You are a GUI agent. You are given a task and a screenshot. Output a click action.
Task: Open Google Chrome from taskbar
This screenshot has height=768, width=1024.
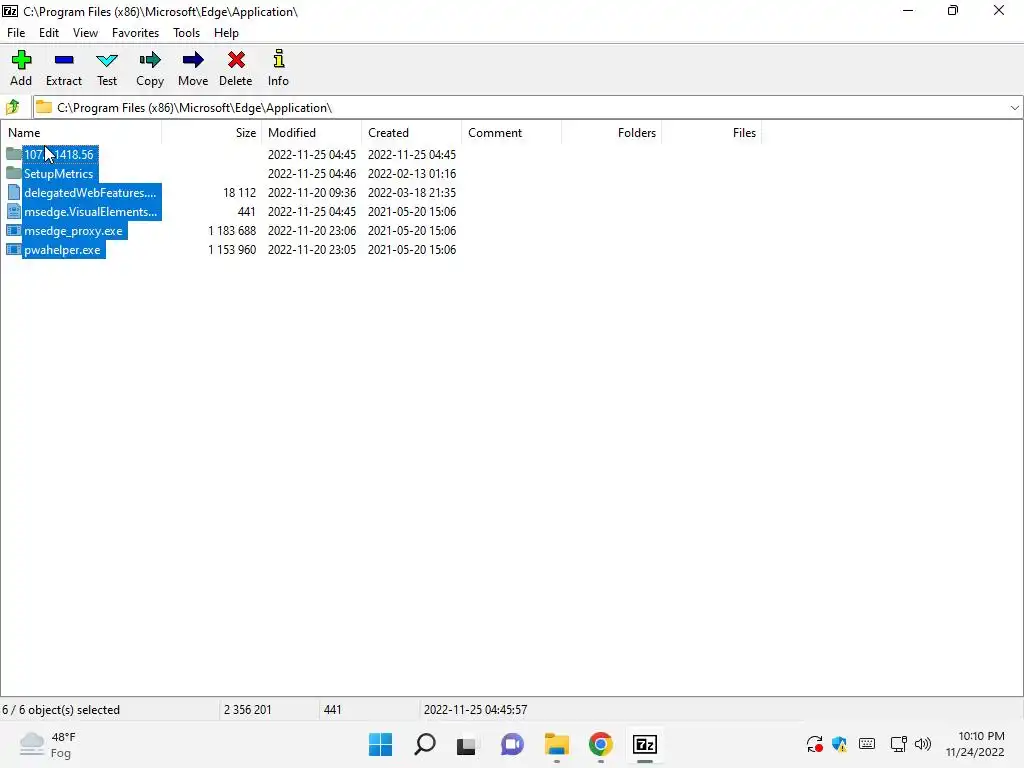click(x=601, y=744)
